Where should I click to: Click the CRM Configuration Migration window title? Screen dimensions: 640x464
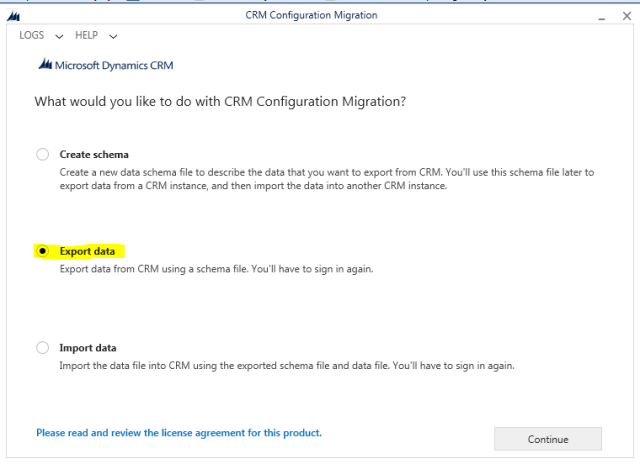[311, 16]
